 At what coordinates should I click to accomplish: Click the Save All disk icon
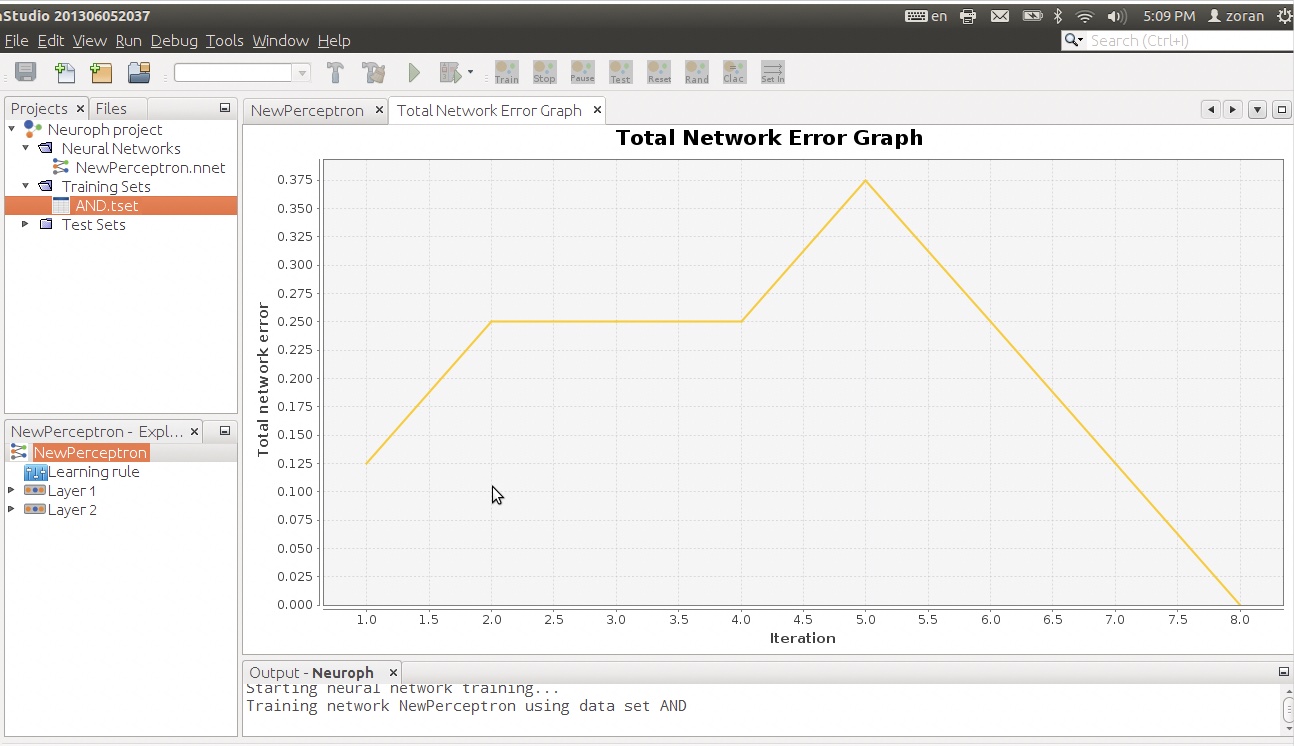click(26, 72)
